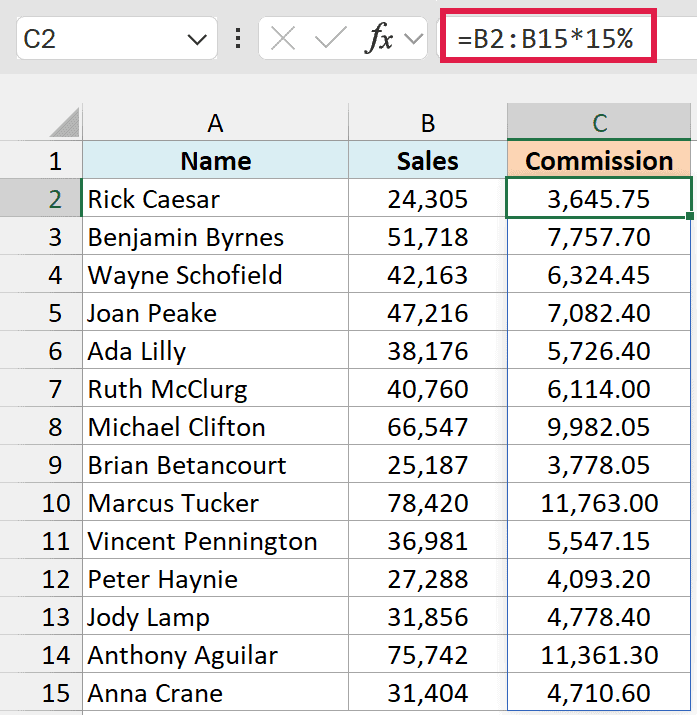Select the cell Ada Lilly
Screen dimensions: 697x715
215,350
